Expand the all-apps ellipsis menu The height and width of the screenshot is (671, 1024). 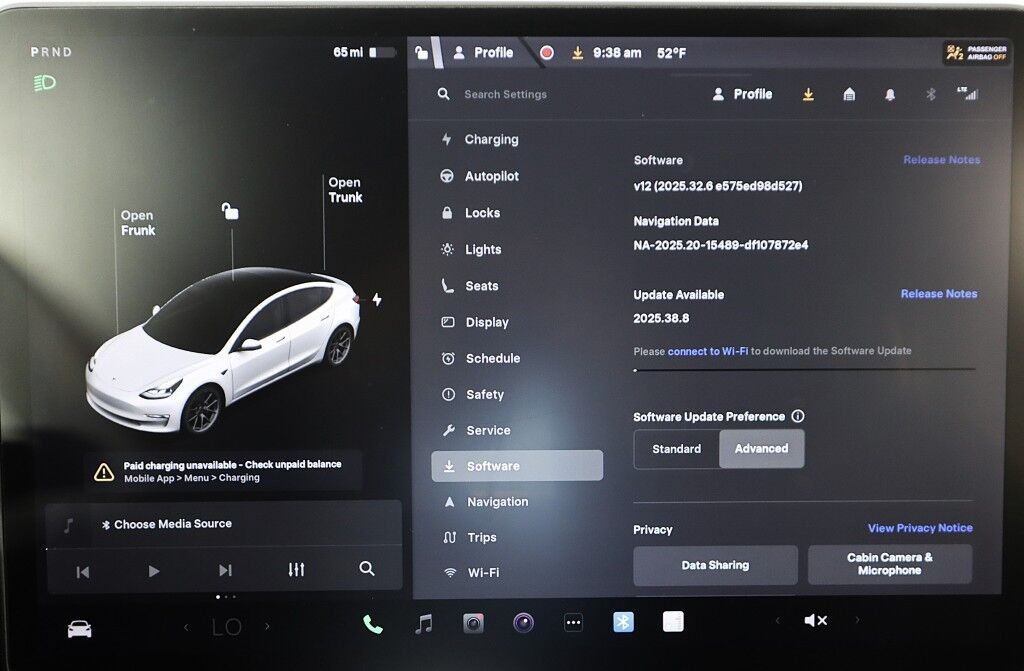click(x=573, y=620)
